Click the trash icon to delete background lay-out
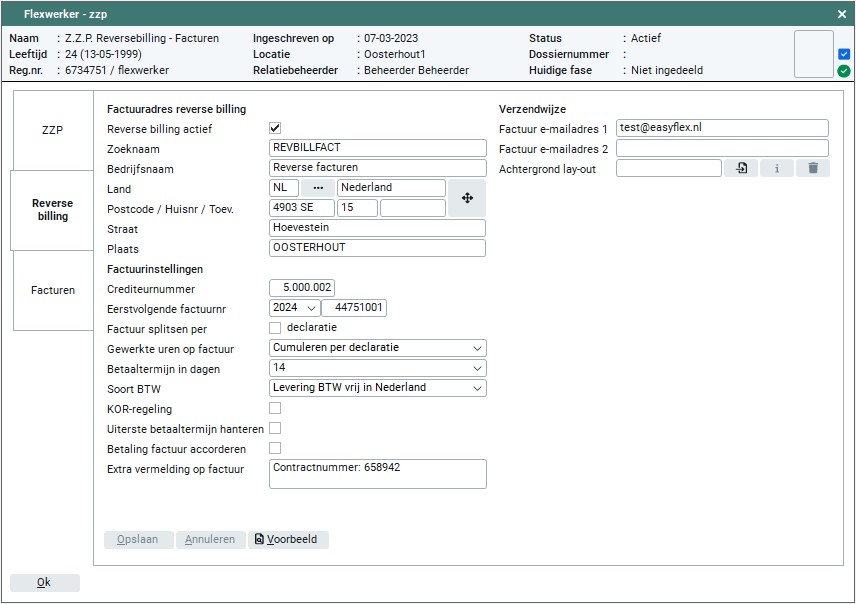 (x=813, y=169)
